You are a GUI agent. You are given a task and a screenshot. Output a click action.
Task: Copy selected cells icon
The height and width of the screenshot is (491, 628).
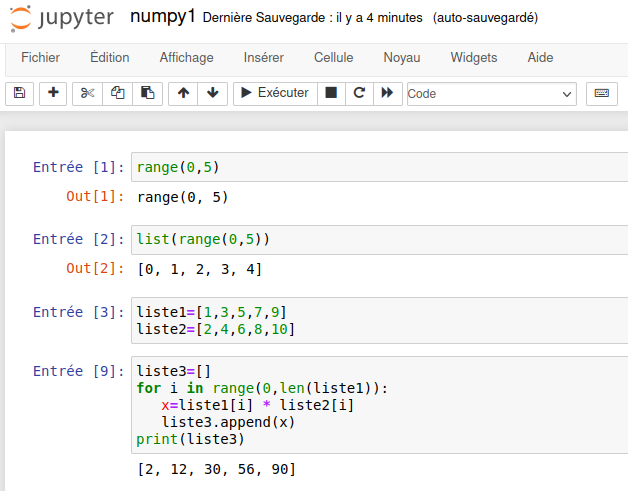click(117, 93)
